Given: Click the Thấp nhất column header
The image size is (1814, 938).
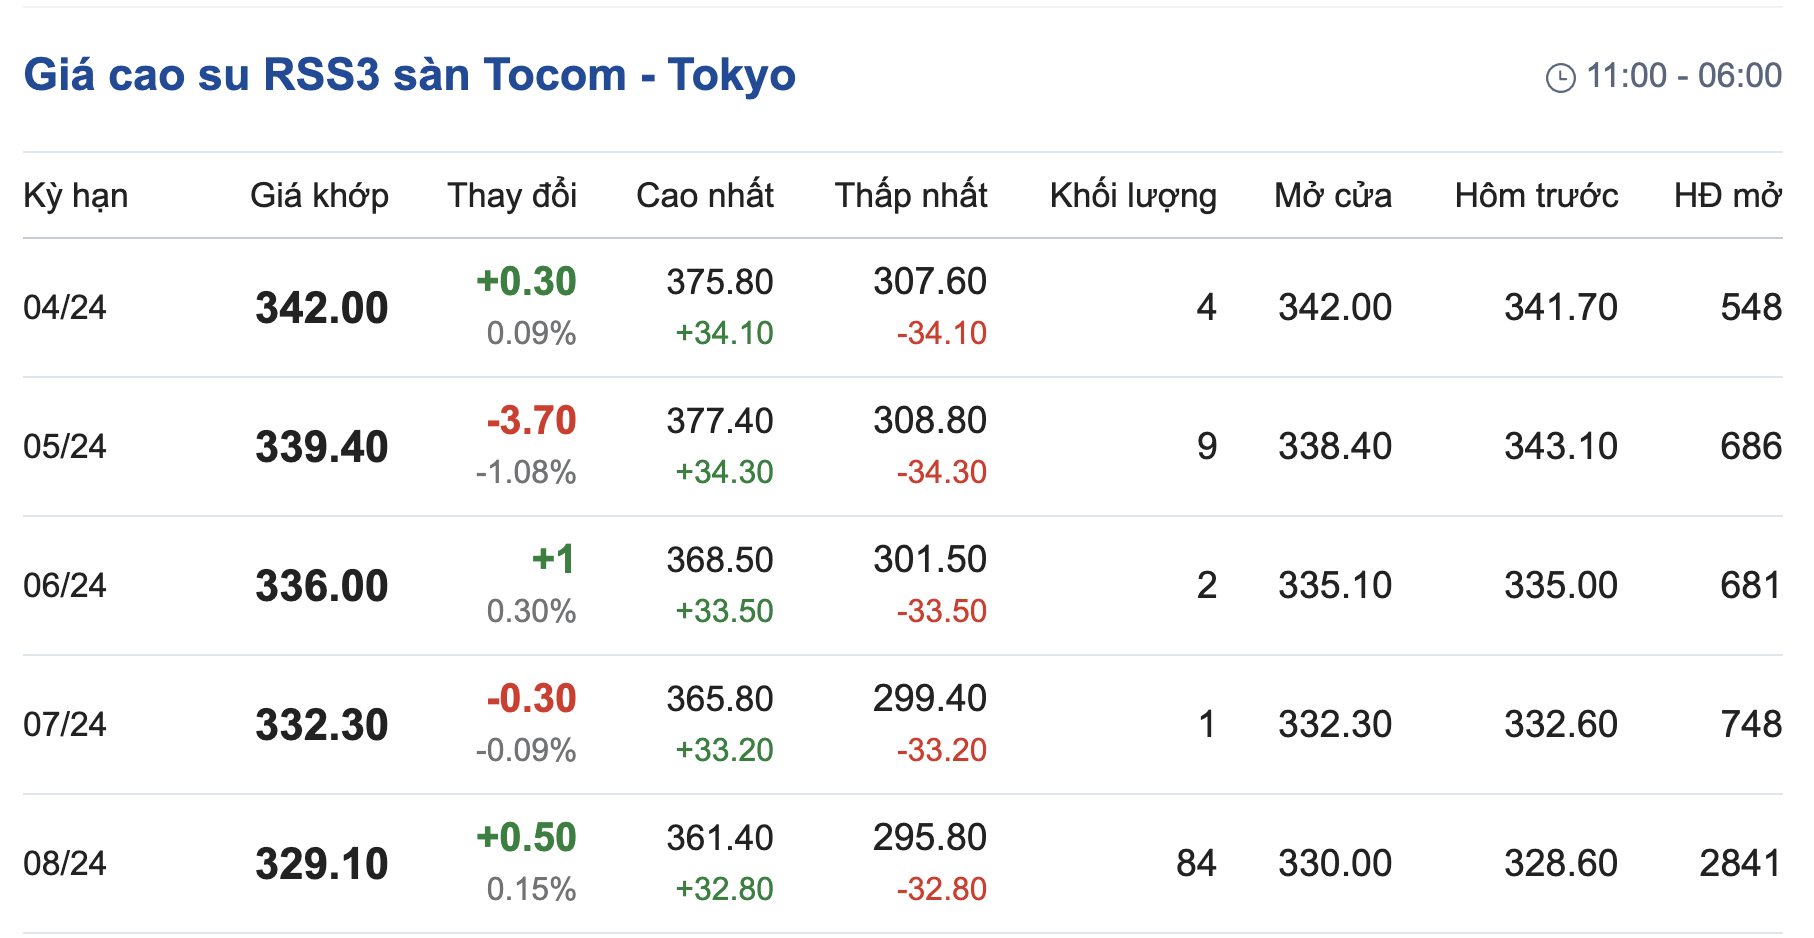Looking at the screenshot, I should 911,196.
